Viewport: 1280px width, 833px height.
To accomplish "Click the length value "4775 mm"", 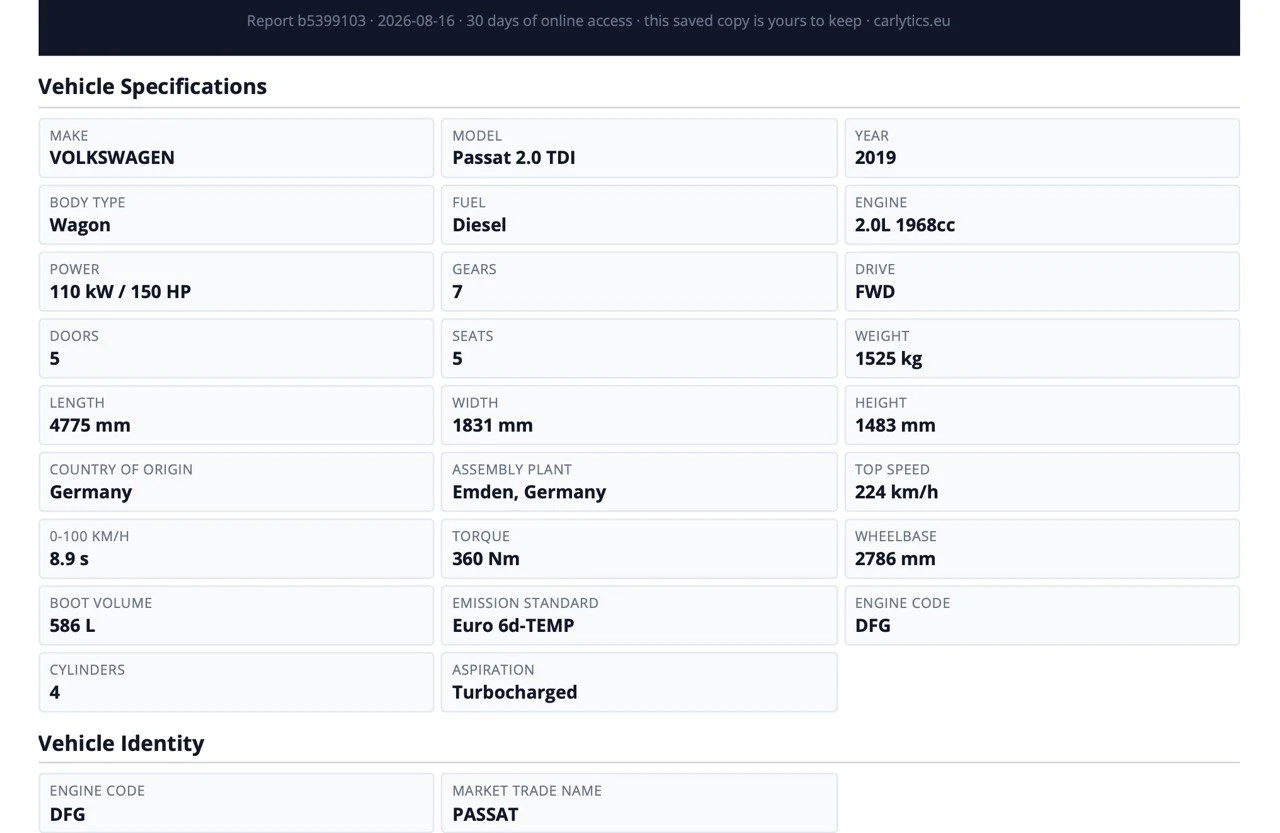I will pyautogui.click(x=90, y=425).
